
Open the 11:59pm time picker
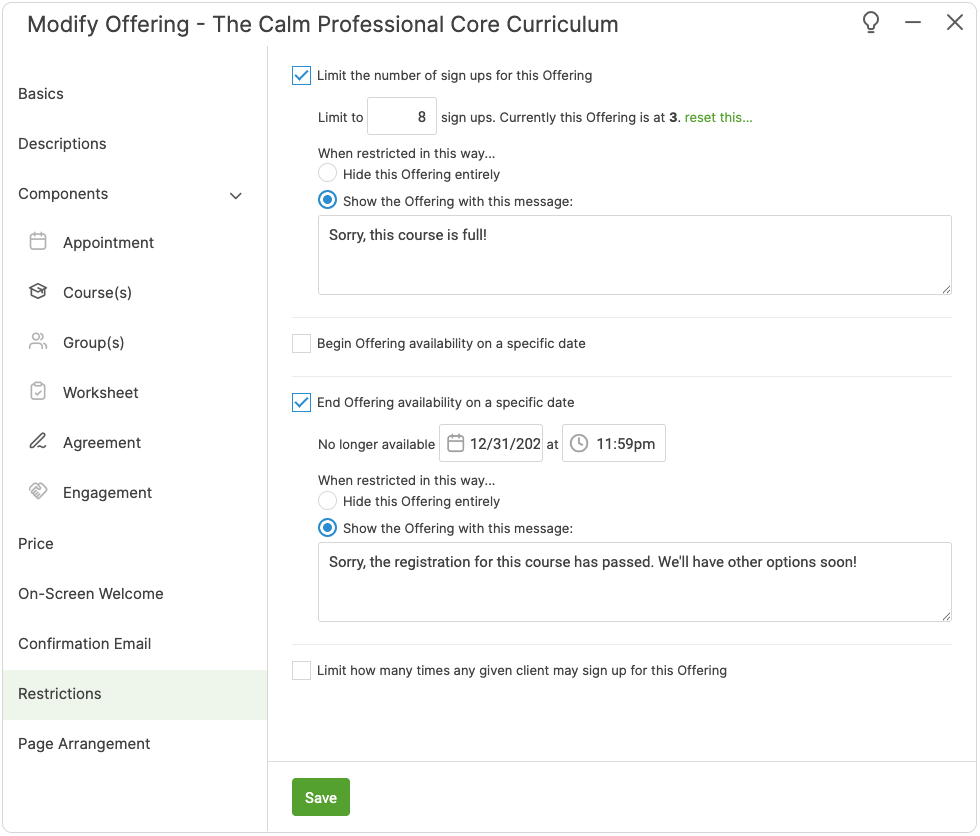pyautogui.click(x=625, y=444)
